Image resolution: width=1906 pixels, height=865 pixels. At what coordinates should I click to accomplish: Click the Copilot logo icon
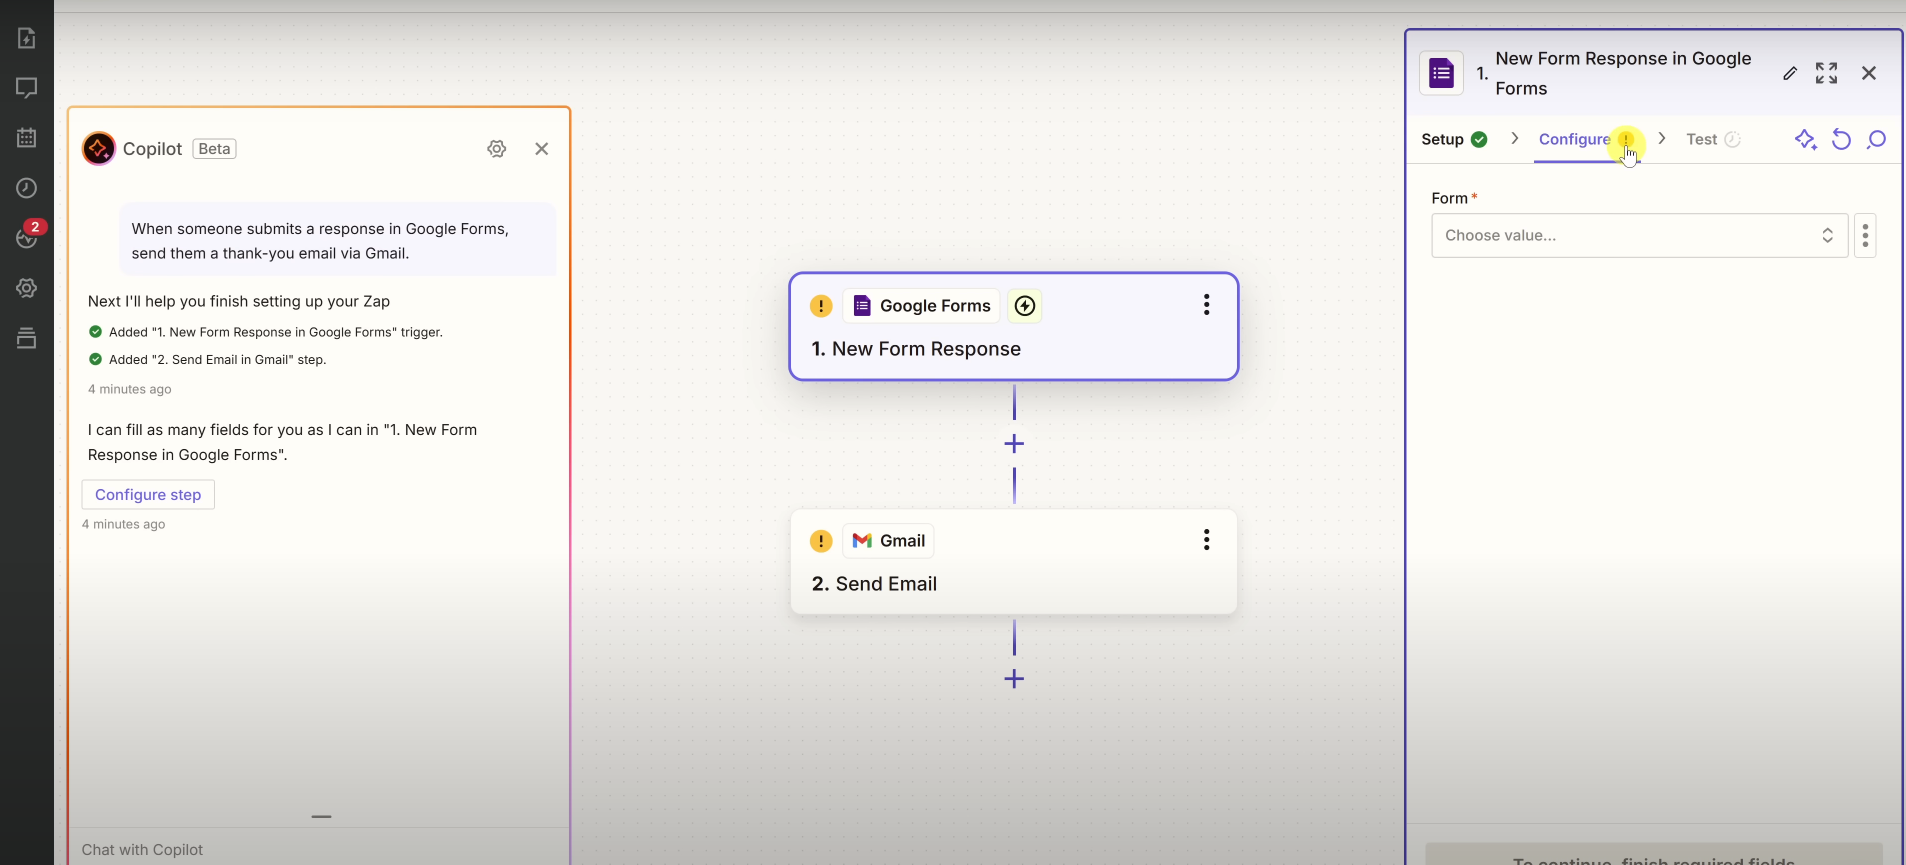[99, 149]
